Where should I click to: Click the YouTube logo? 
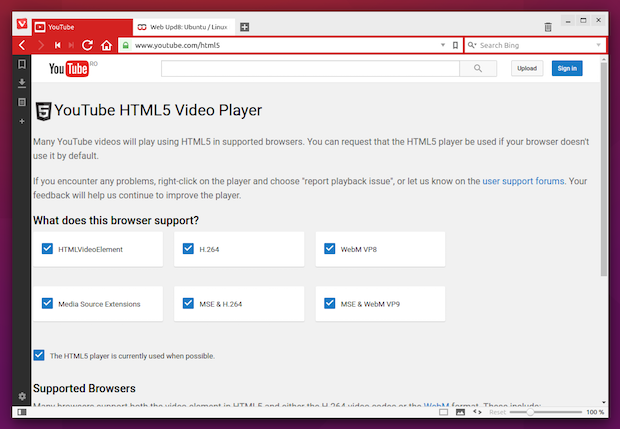69,69
